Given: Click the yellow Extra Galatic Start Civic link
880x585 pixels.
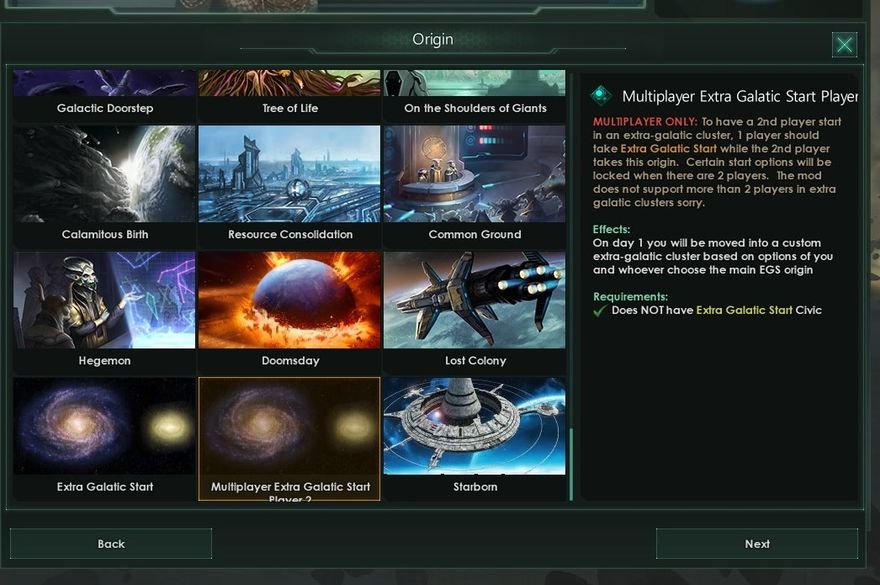Looking at the screenshot, I should pos(744,310).
